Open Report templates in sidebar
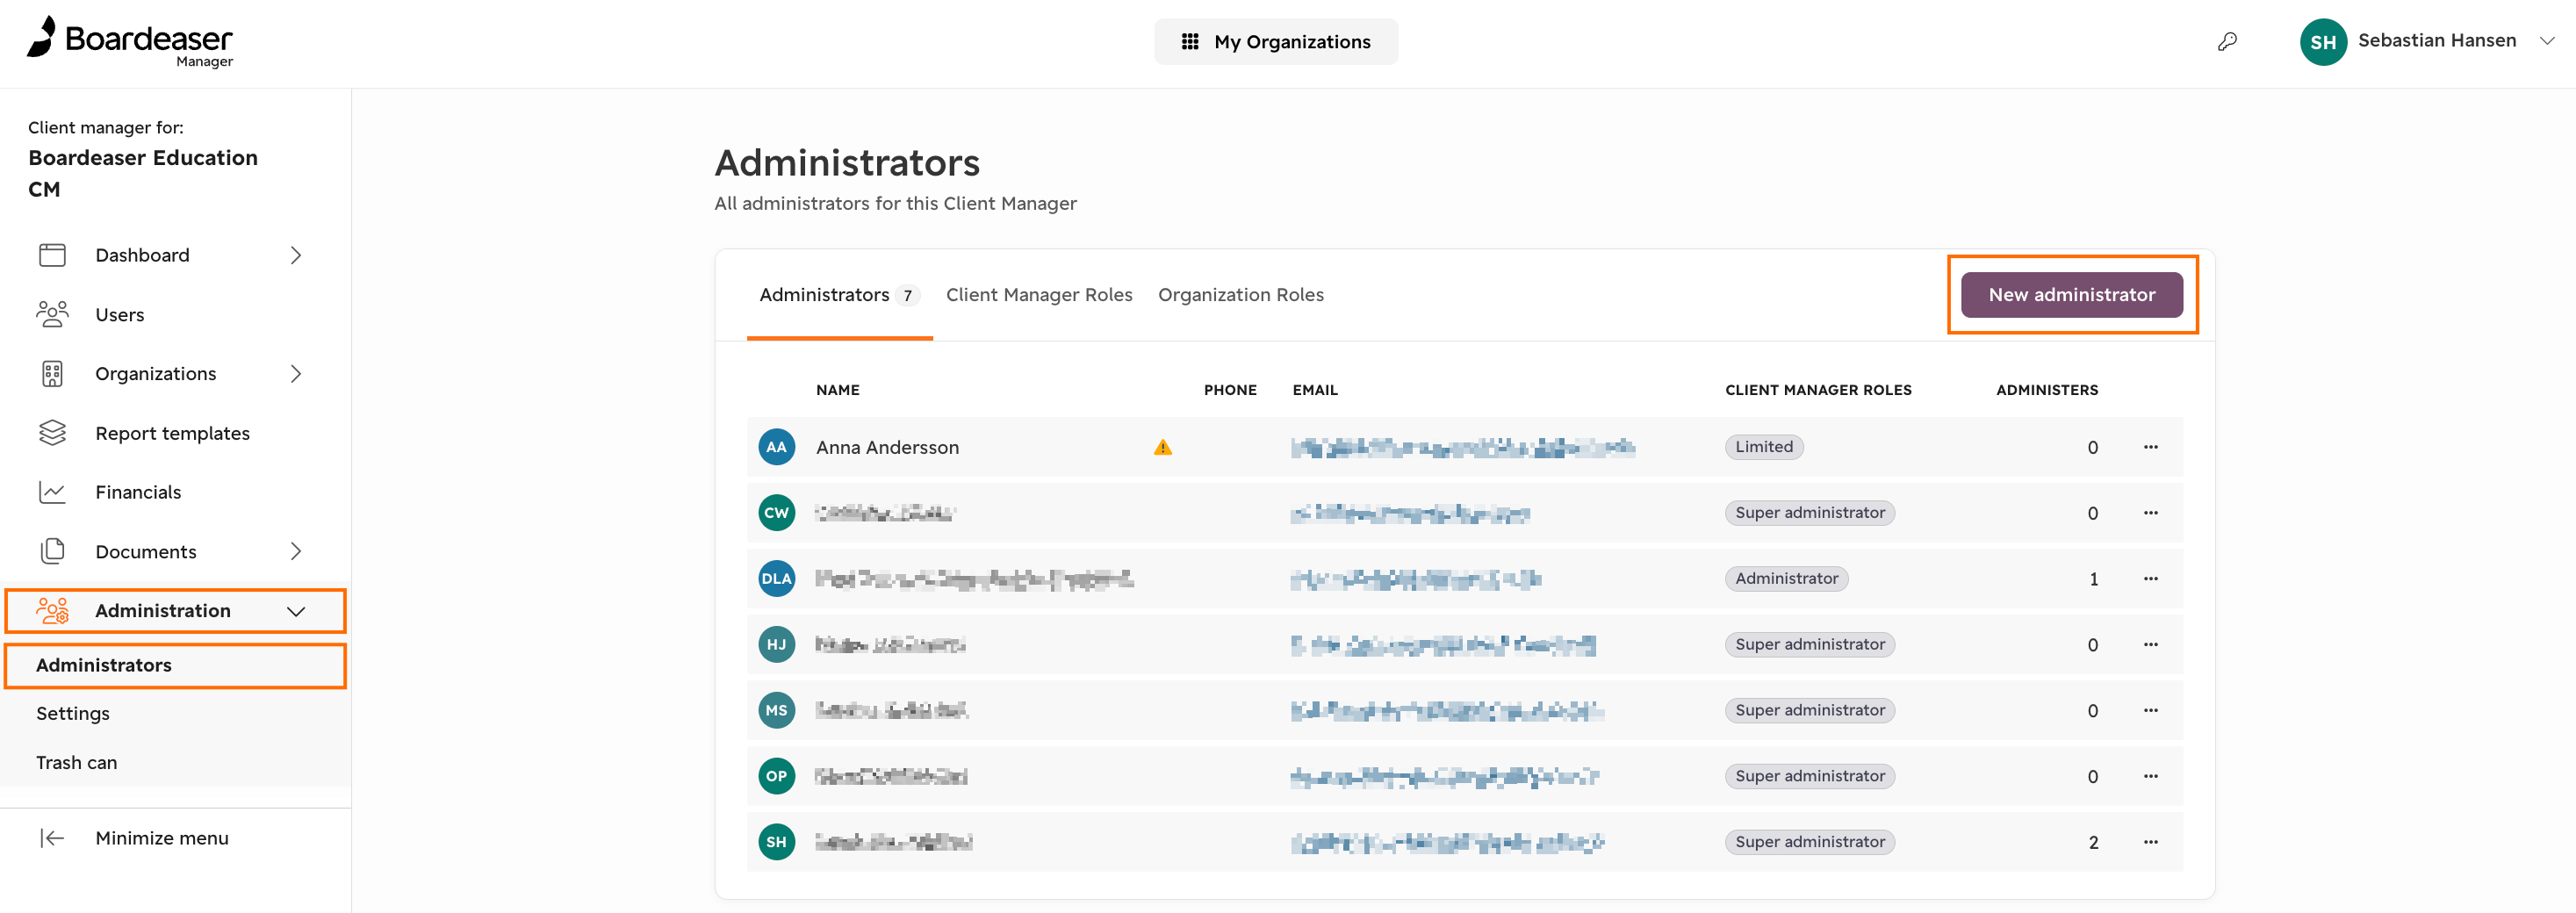This screenshot has width=2576, height=913. tap(172, 433)
